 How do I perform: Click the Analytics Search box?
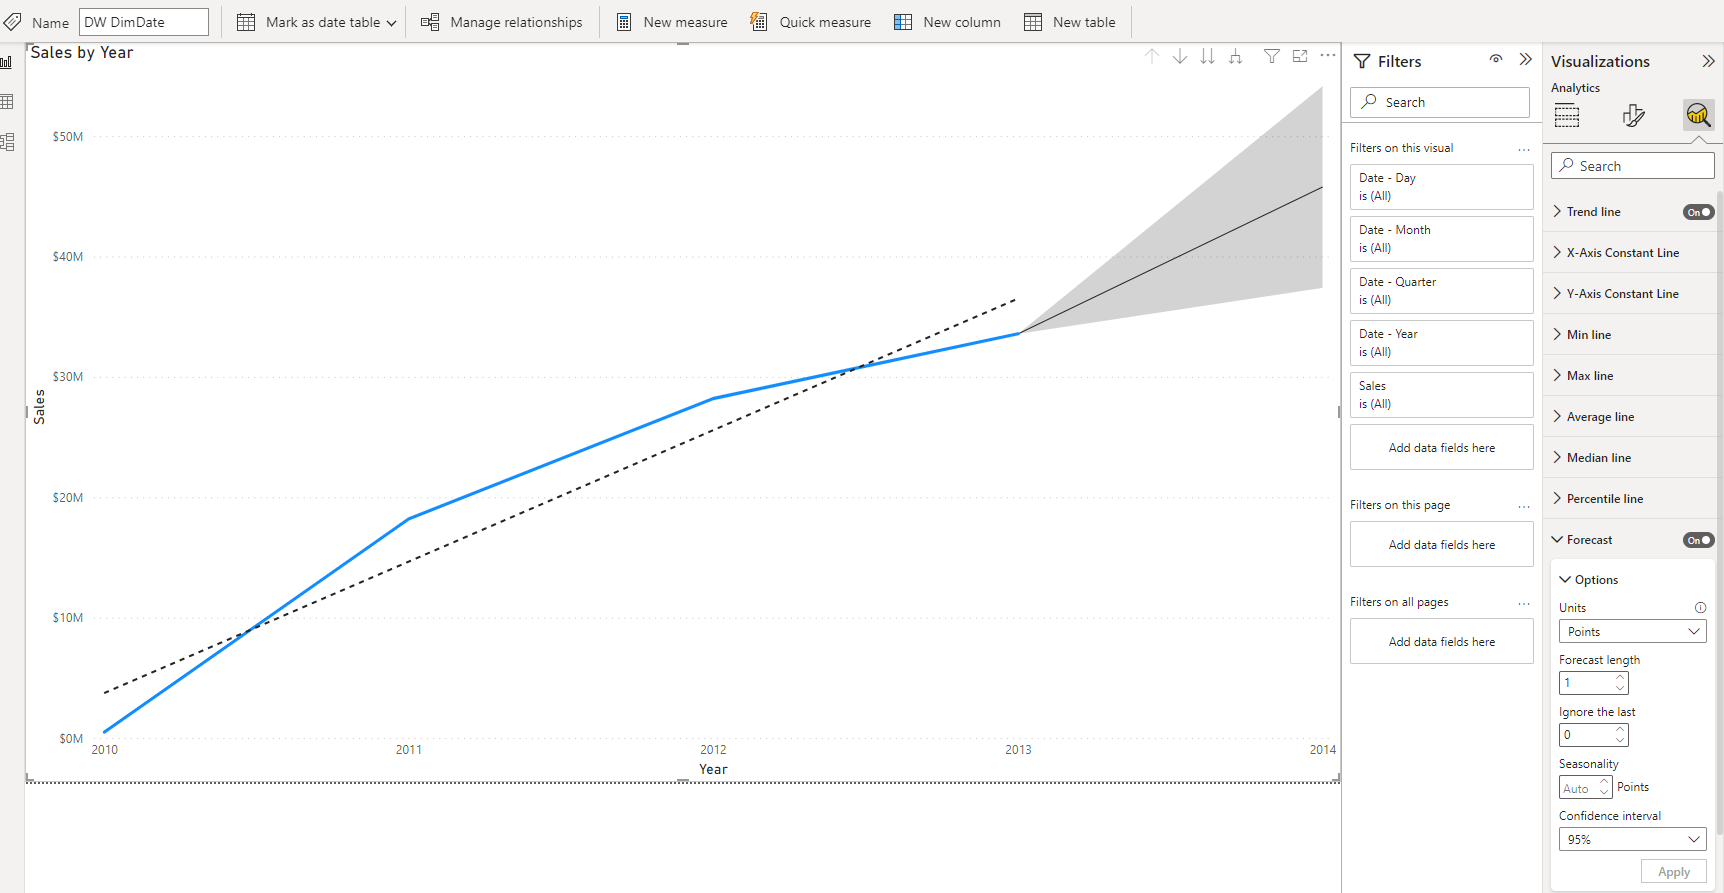(x=1633, y=166)
